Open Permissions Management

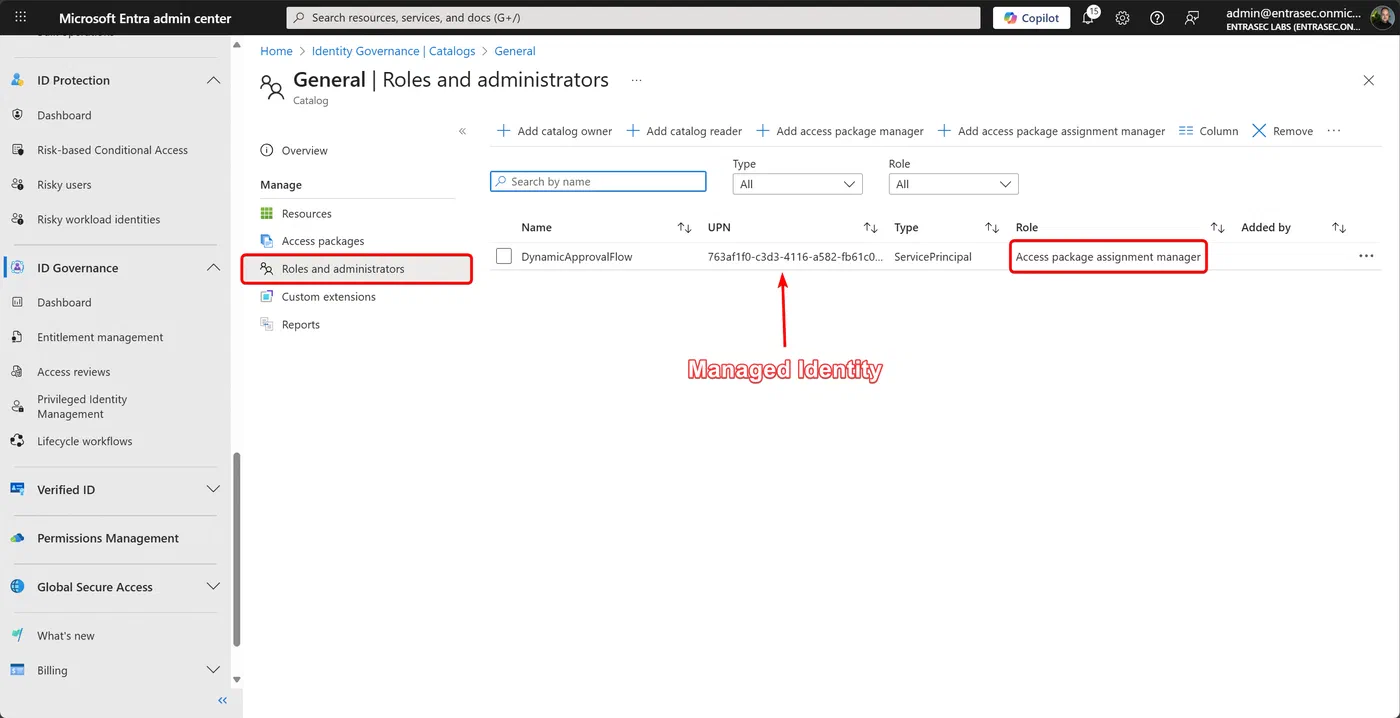[x=108, y=538]
